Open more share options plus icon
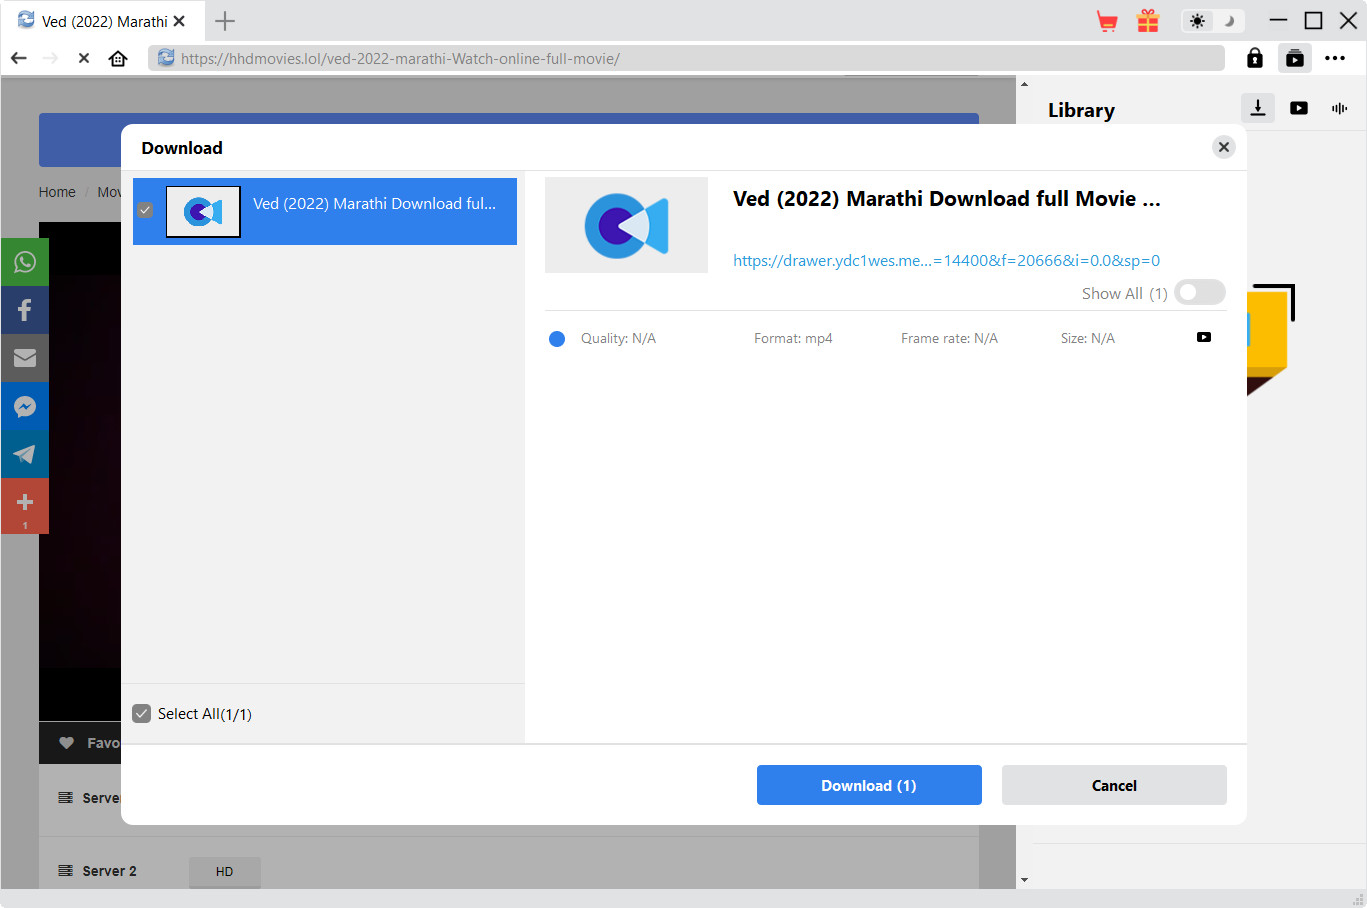Screen dimensions: 1367x908 [x=25, y=506]
